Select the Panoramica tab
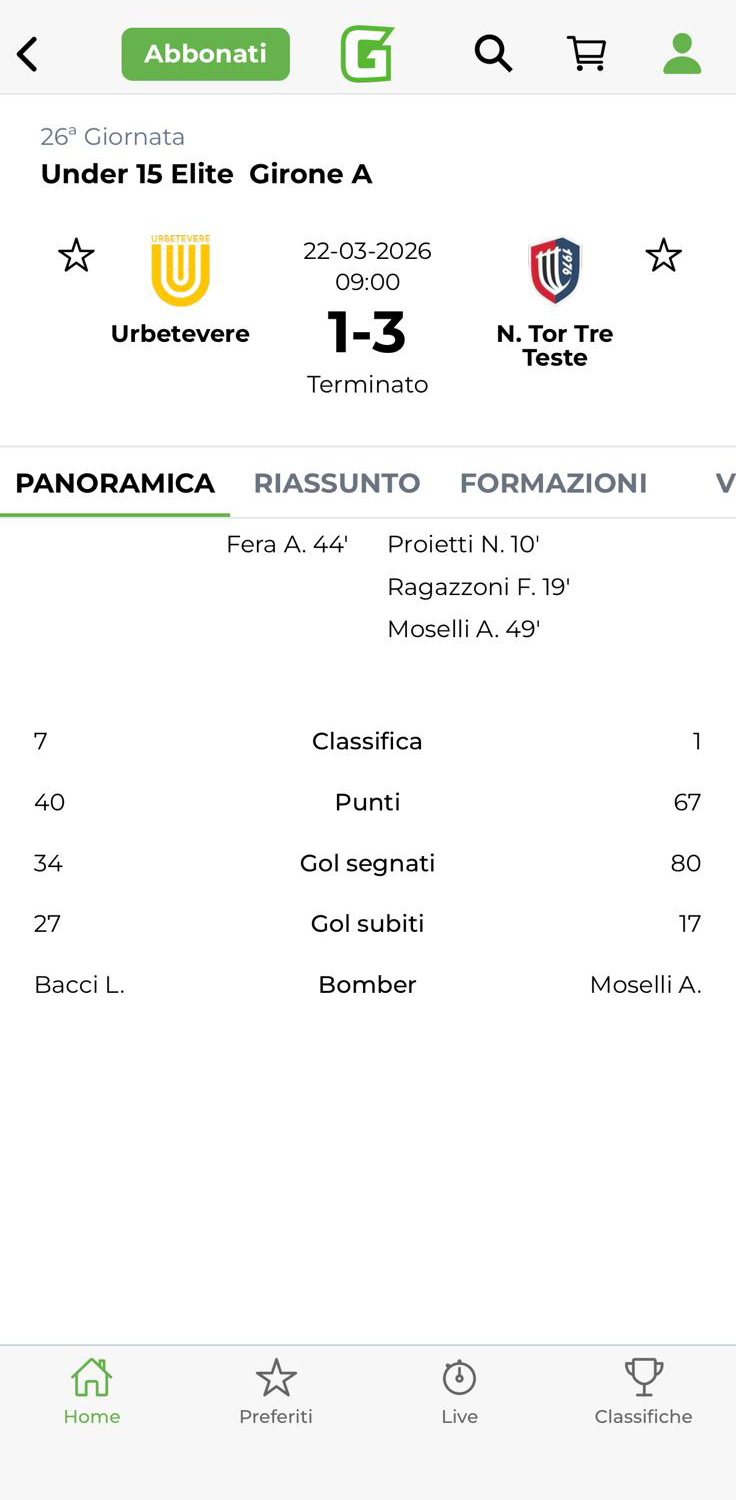This screenshot has height=1500, width=736. [x=115, y=483]
